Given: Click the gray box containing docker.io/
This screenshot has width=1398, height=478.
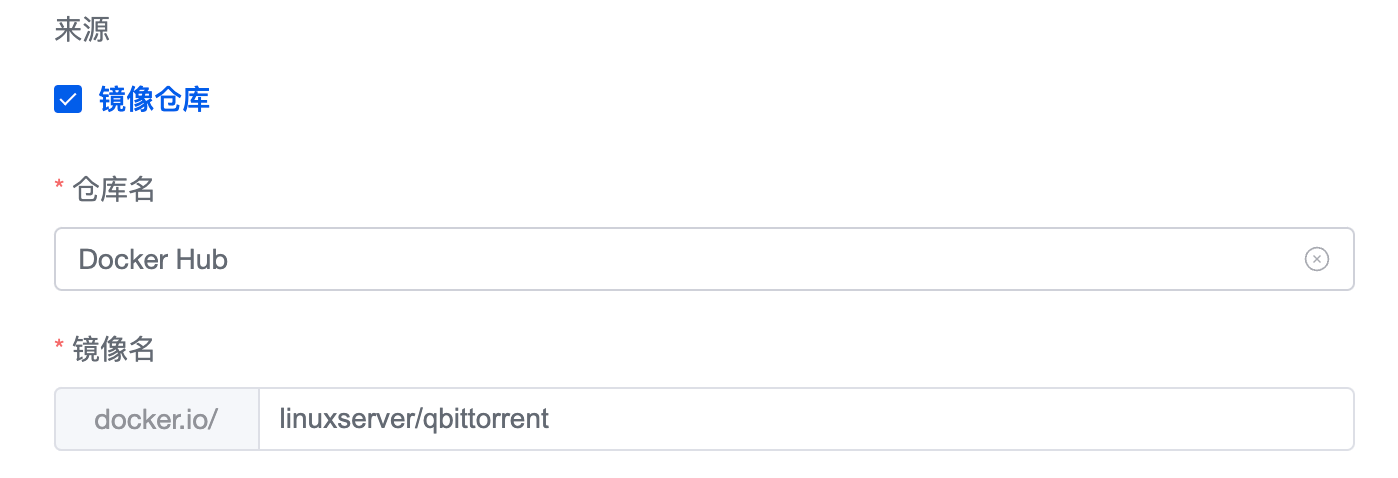Looking at the screenshot, I should [156, 419].
